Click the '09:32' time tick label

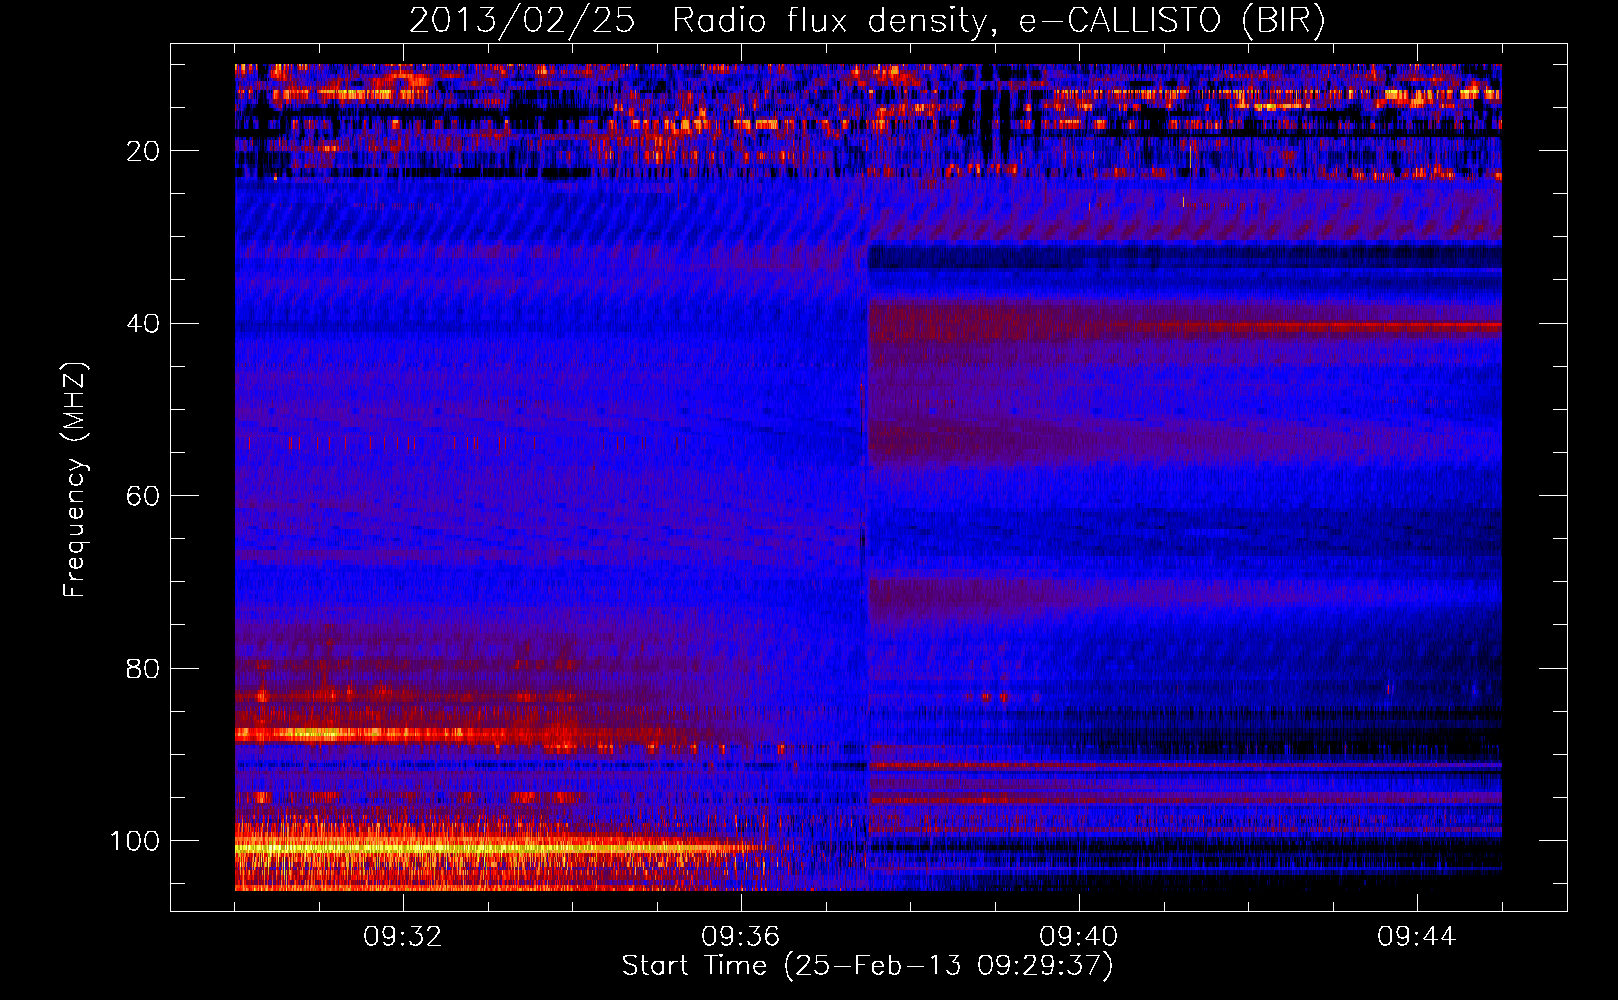pos(403,937)
